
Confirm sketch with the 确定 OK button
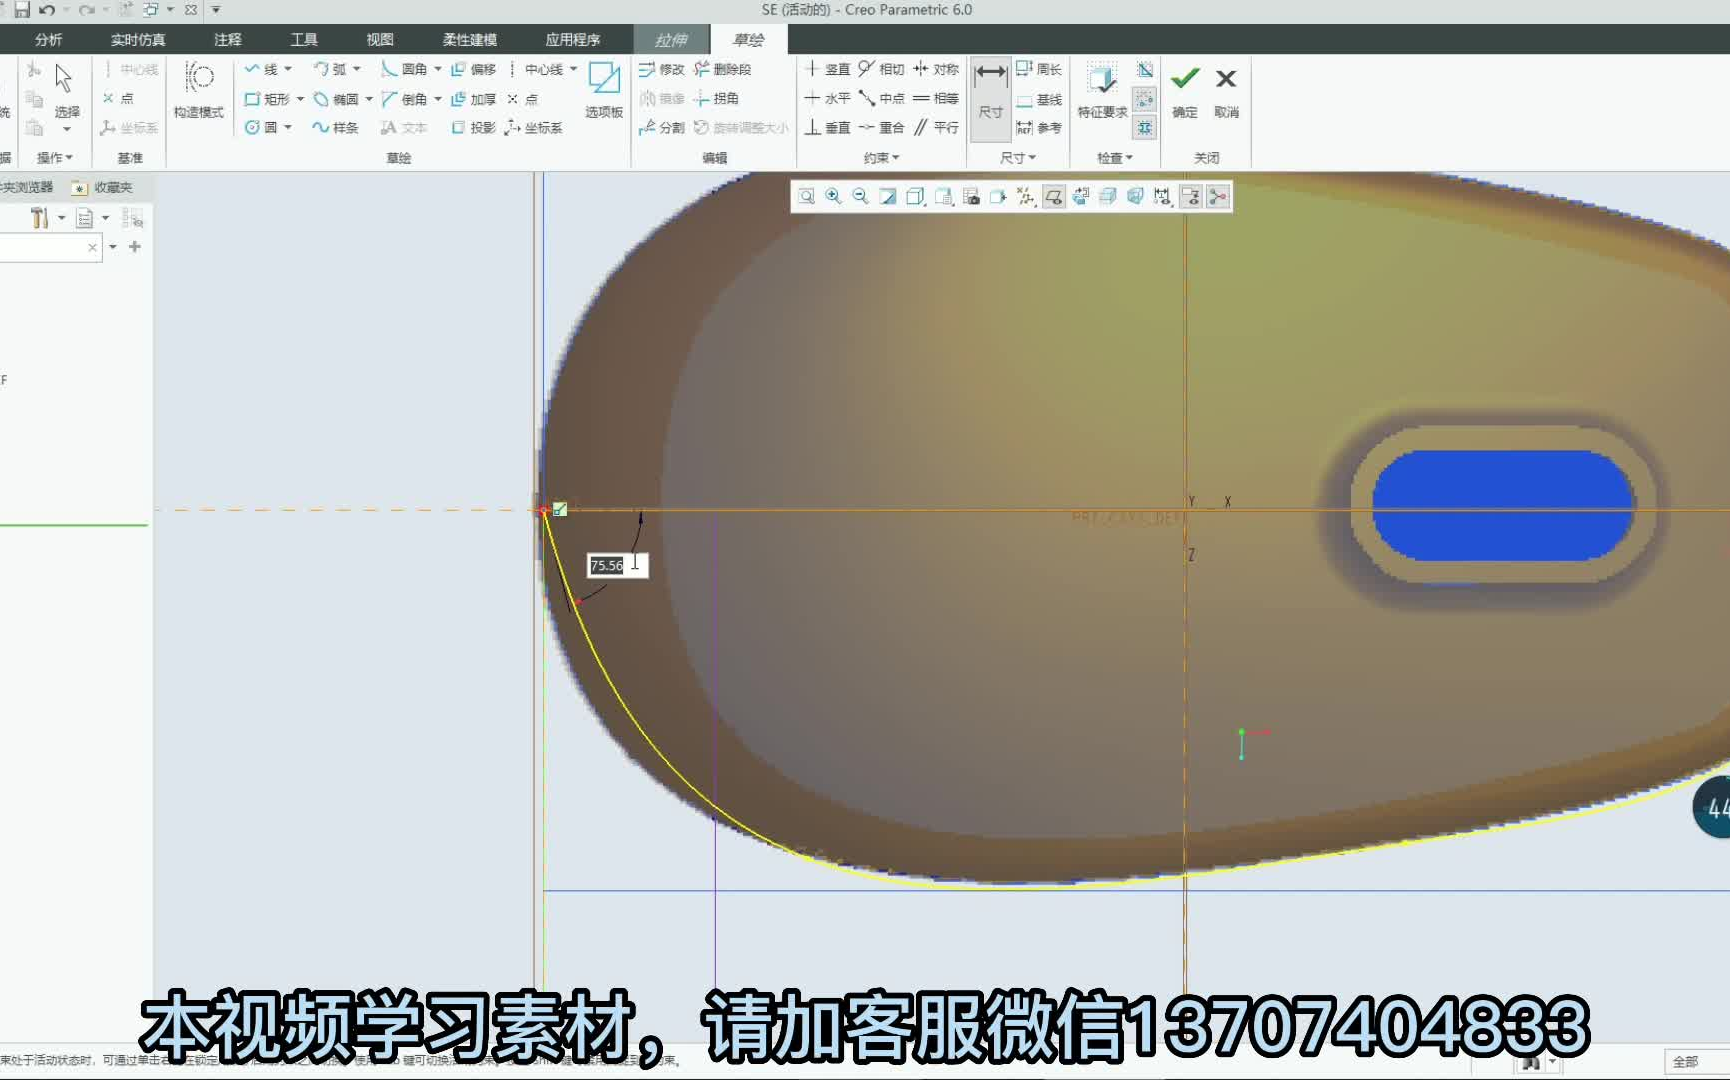pos(1184,90)
